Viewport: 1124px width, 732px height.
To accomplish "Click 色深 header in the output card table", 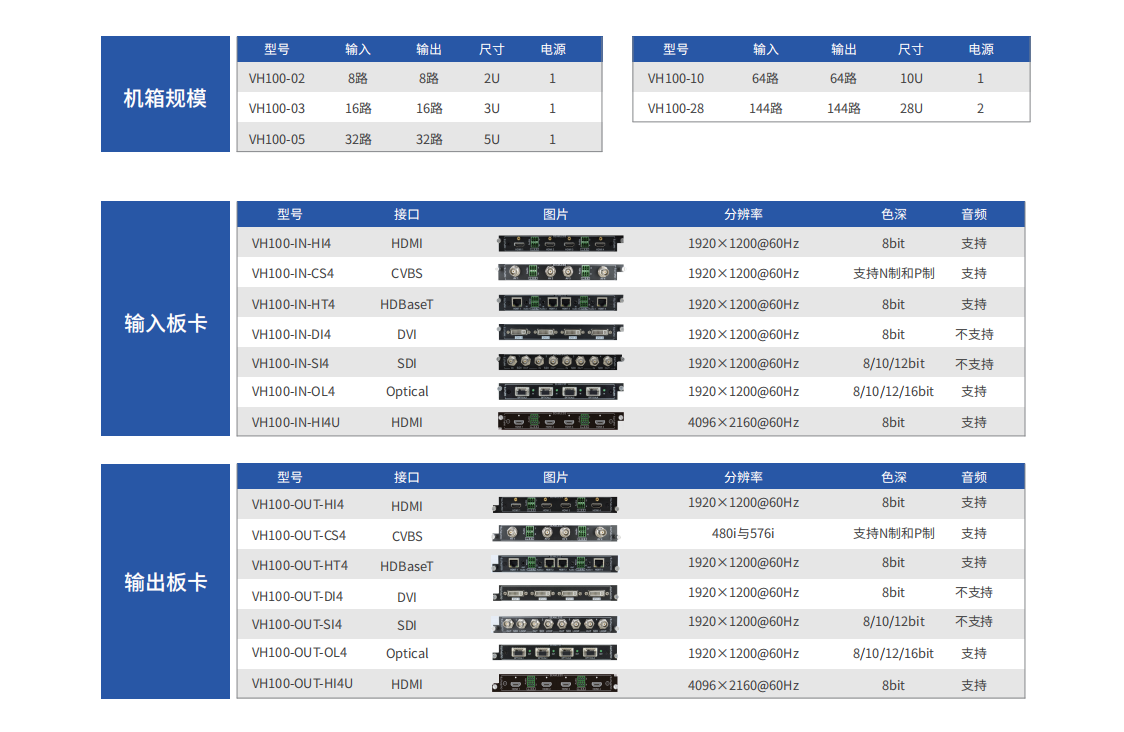I will tap(893, 477).
